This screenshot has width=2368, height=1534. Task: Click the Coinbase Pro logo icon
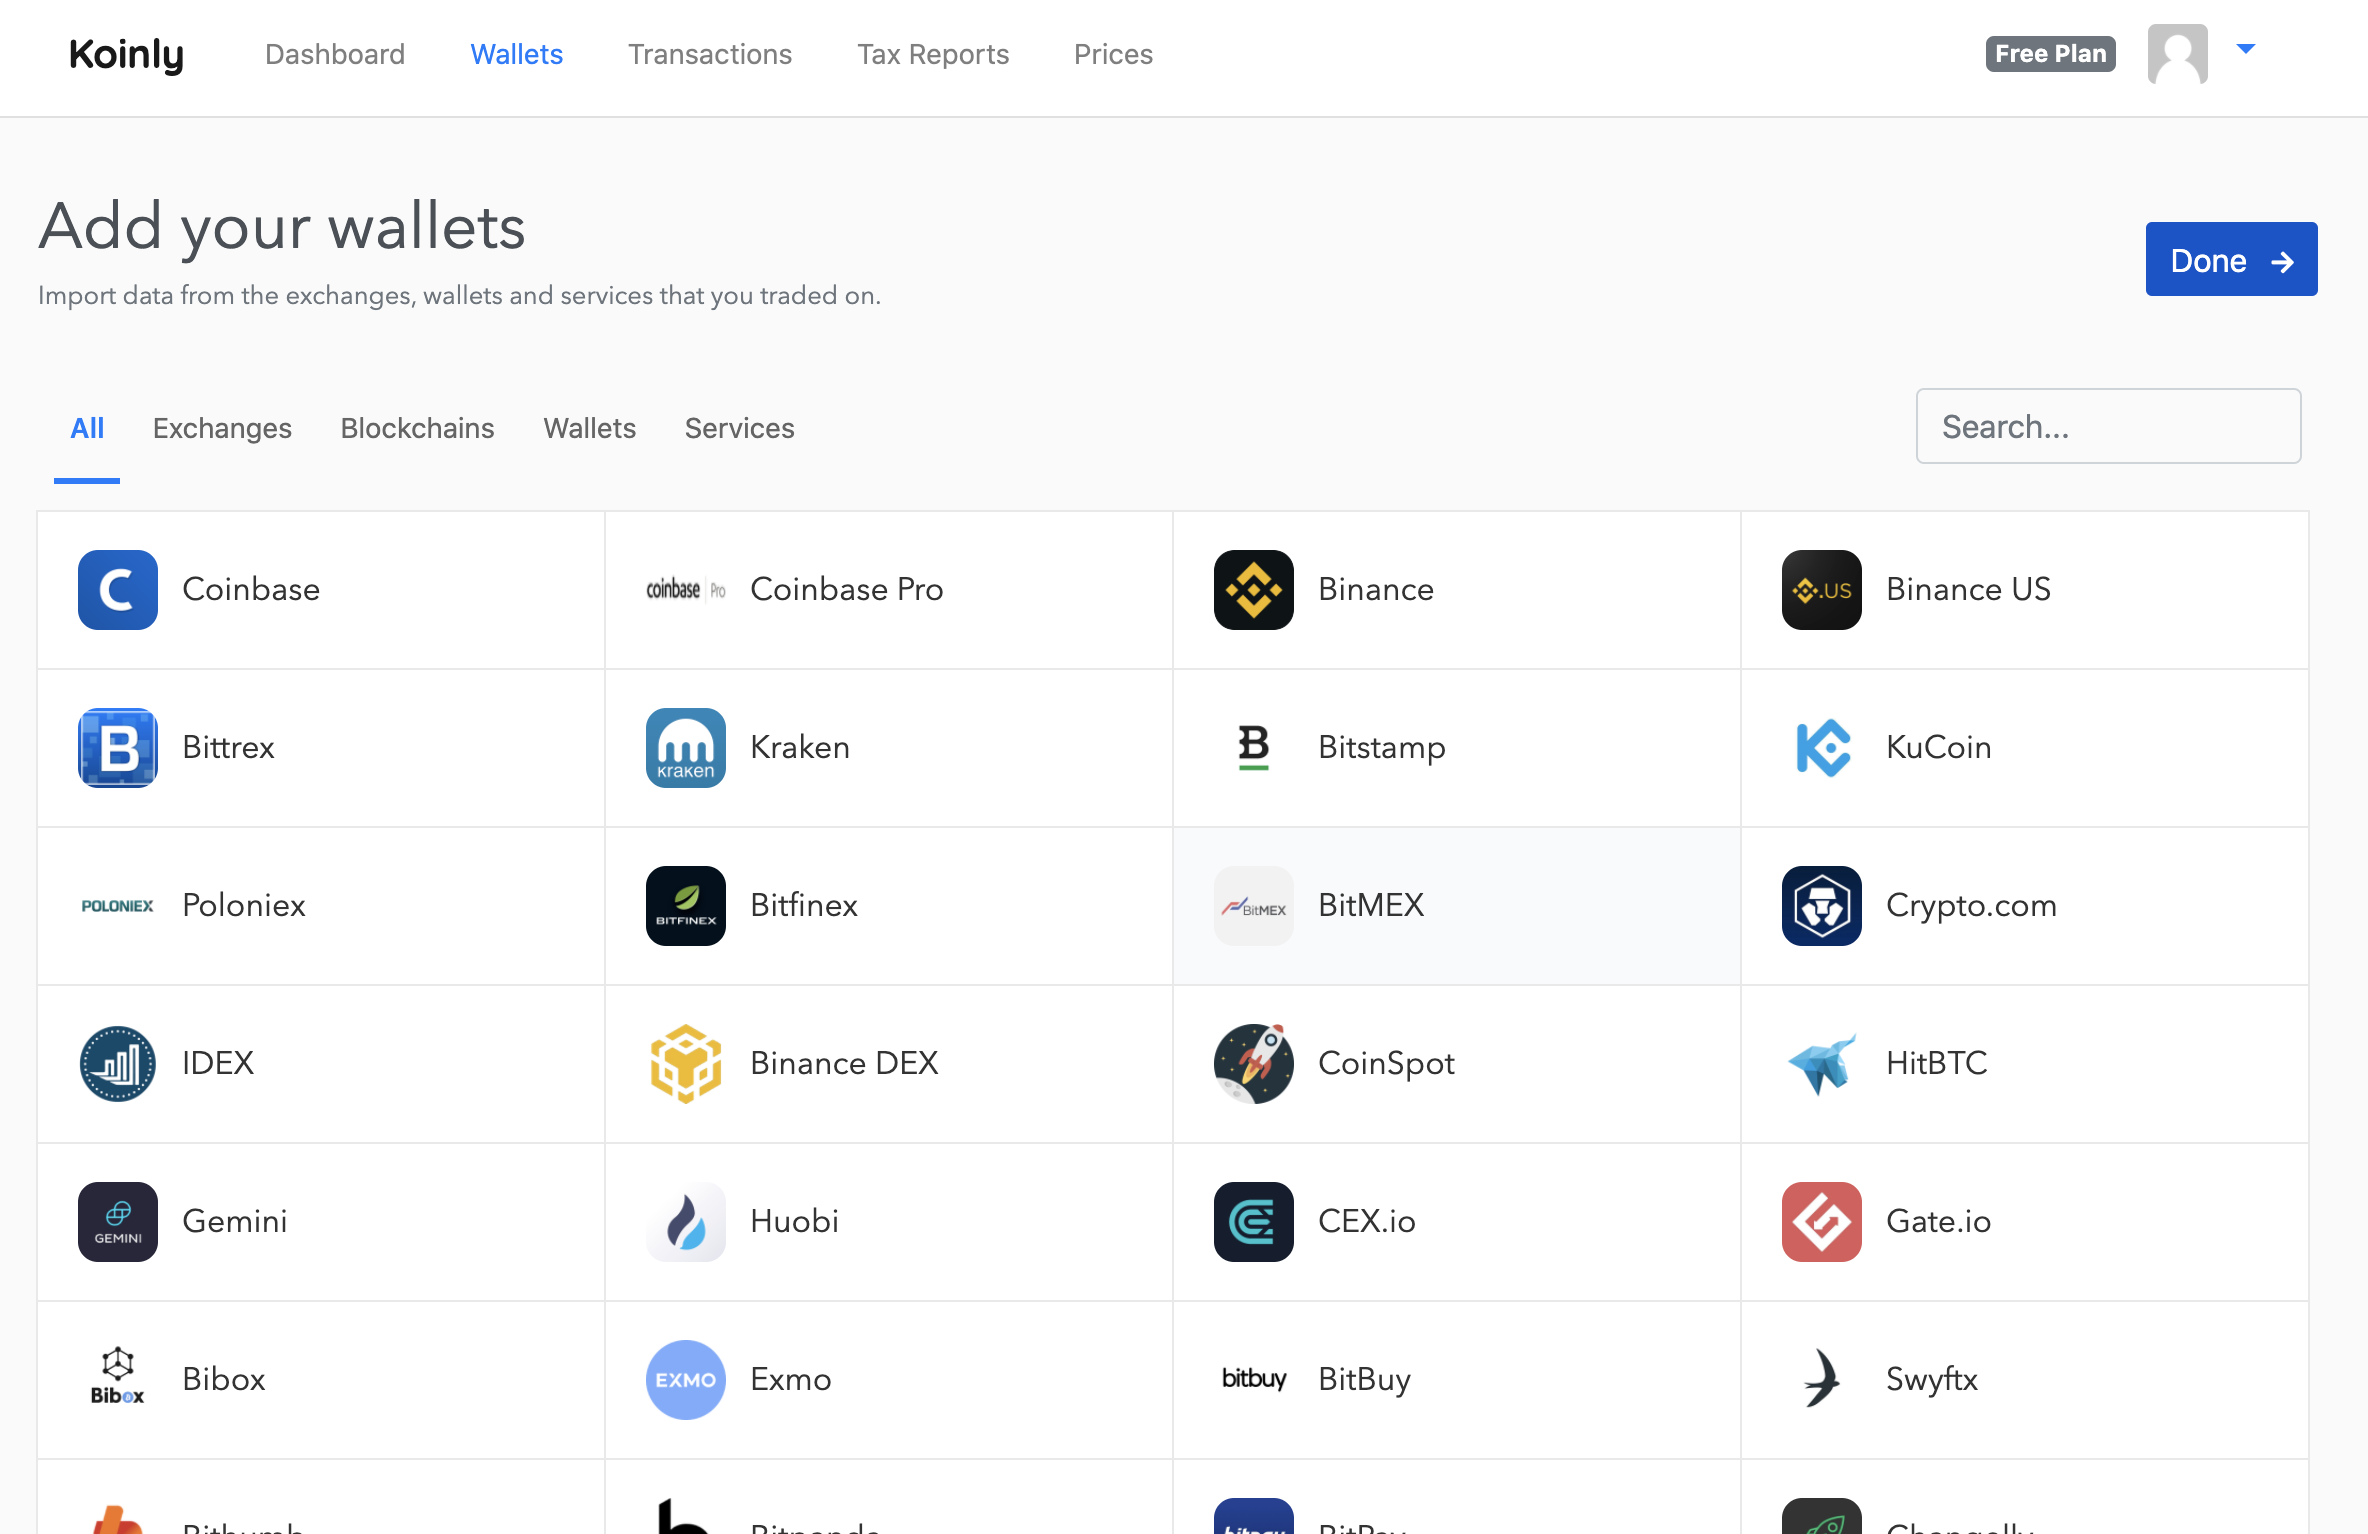click(x=686, y=590)
